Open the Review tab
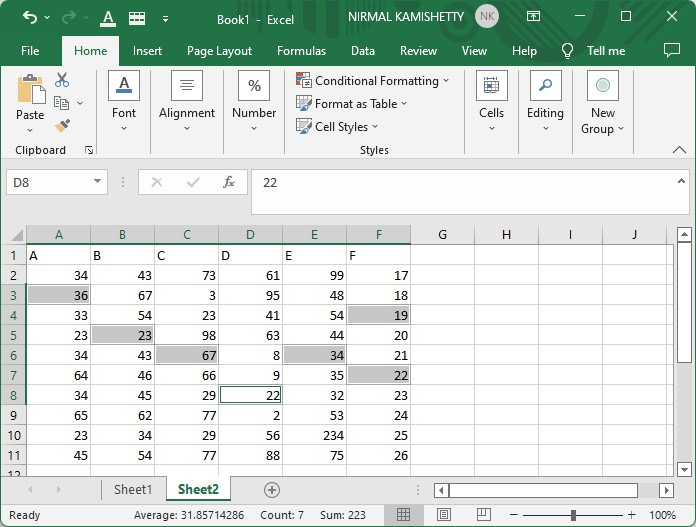 coord(418,51)
